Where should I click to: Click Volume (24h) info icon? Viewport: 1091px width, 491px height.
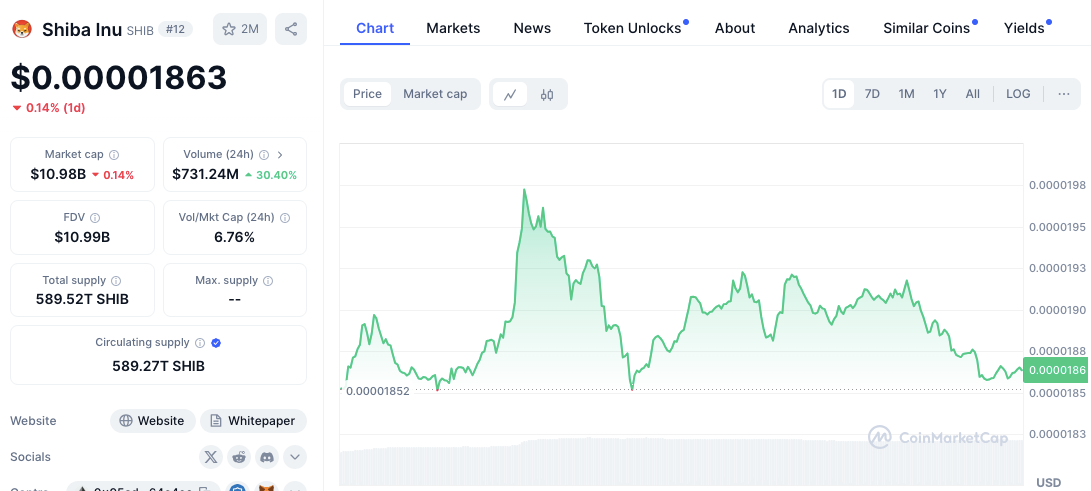pyautogui.click(x=264, y=154)
